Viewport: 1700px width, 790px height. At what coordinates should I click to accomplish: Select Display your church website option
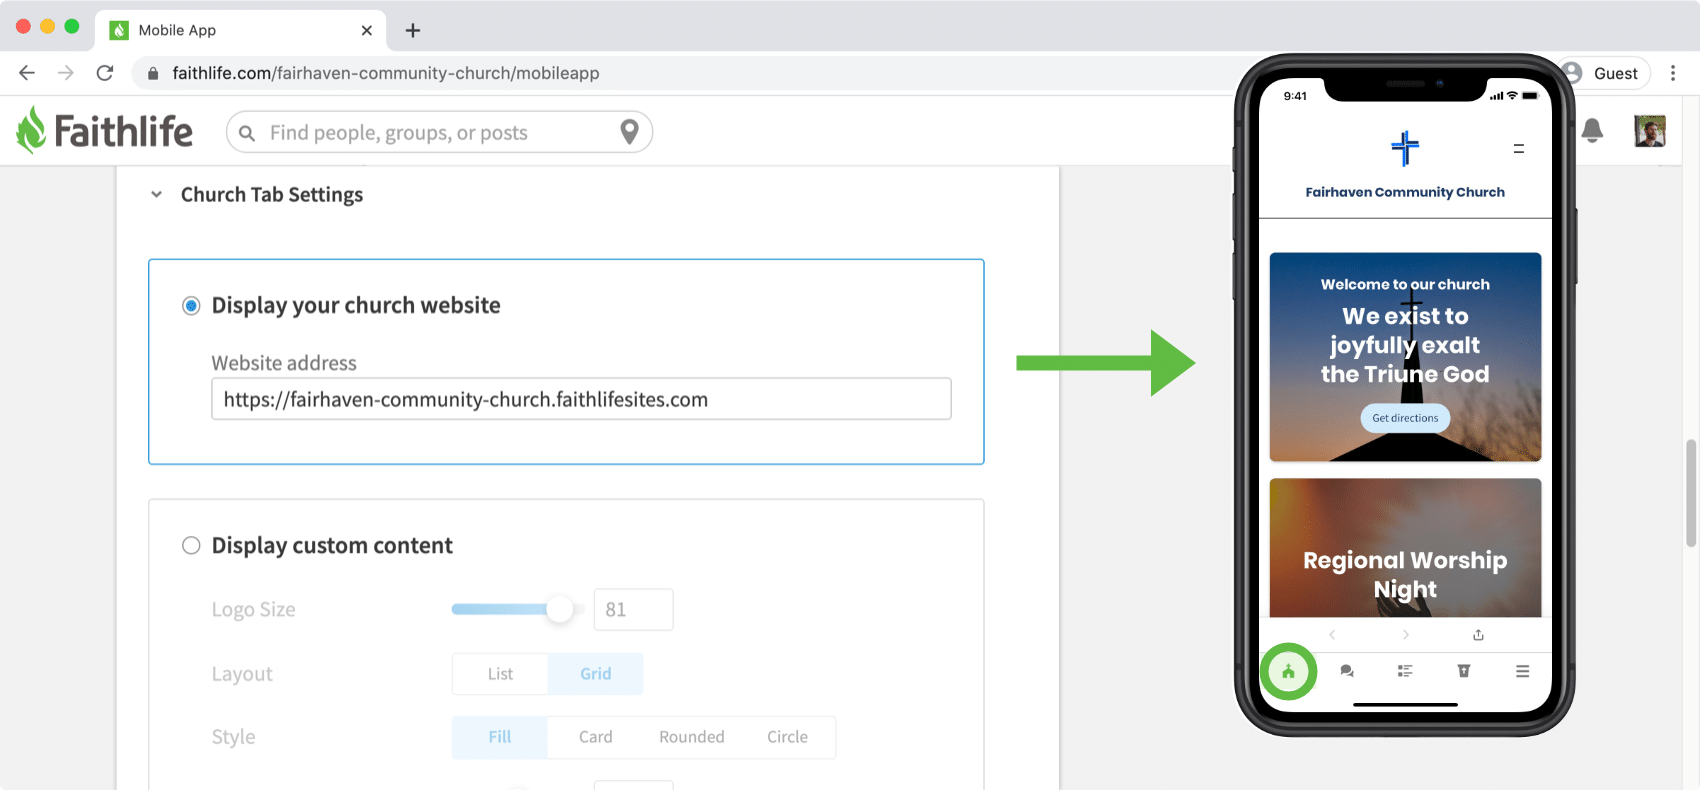point(191,306)
